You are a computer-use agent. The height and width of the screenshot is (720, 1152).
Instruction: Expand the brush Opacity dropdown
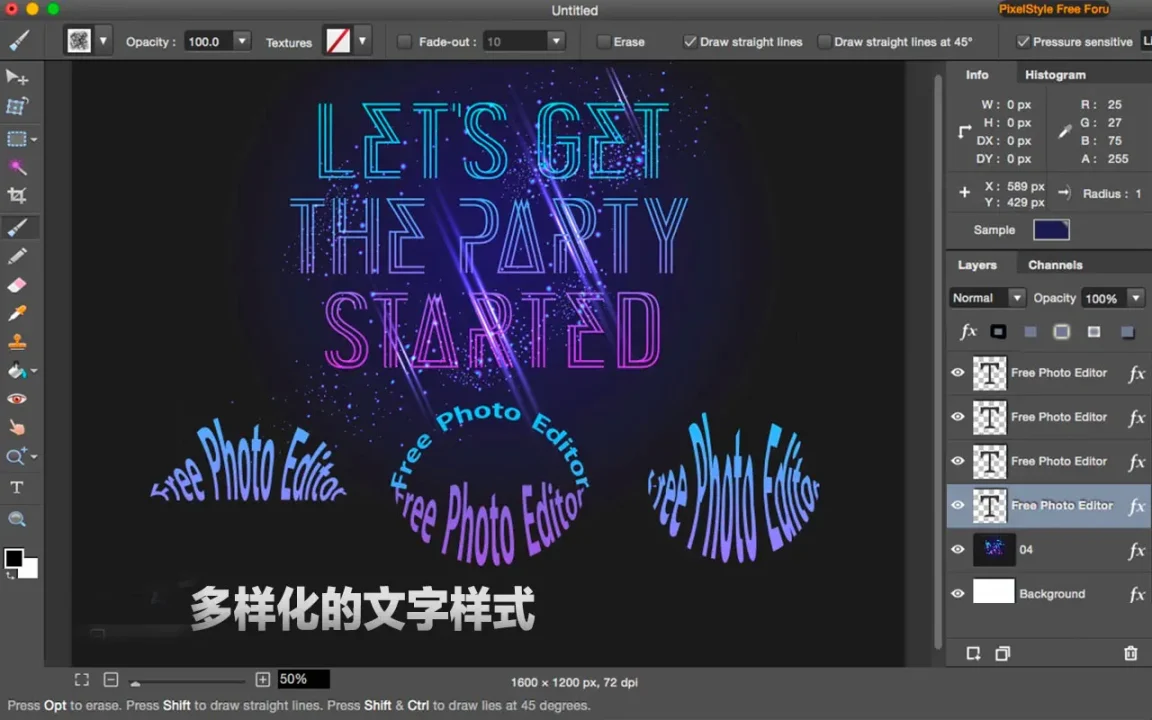pyautogui.click(x=241, y=41)
